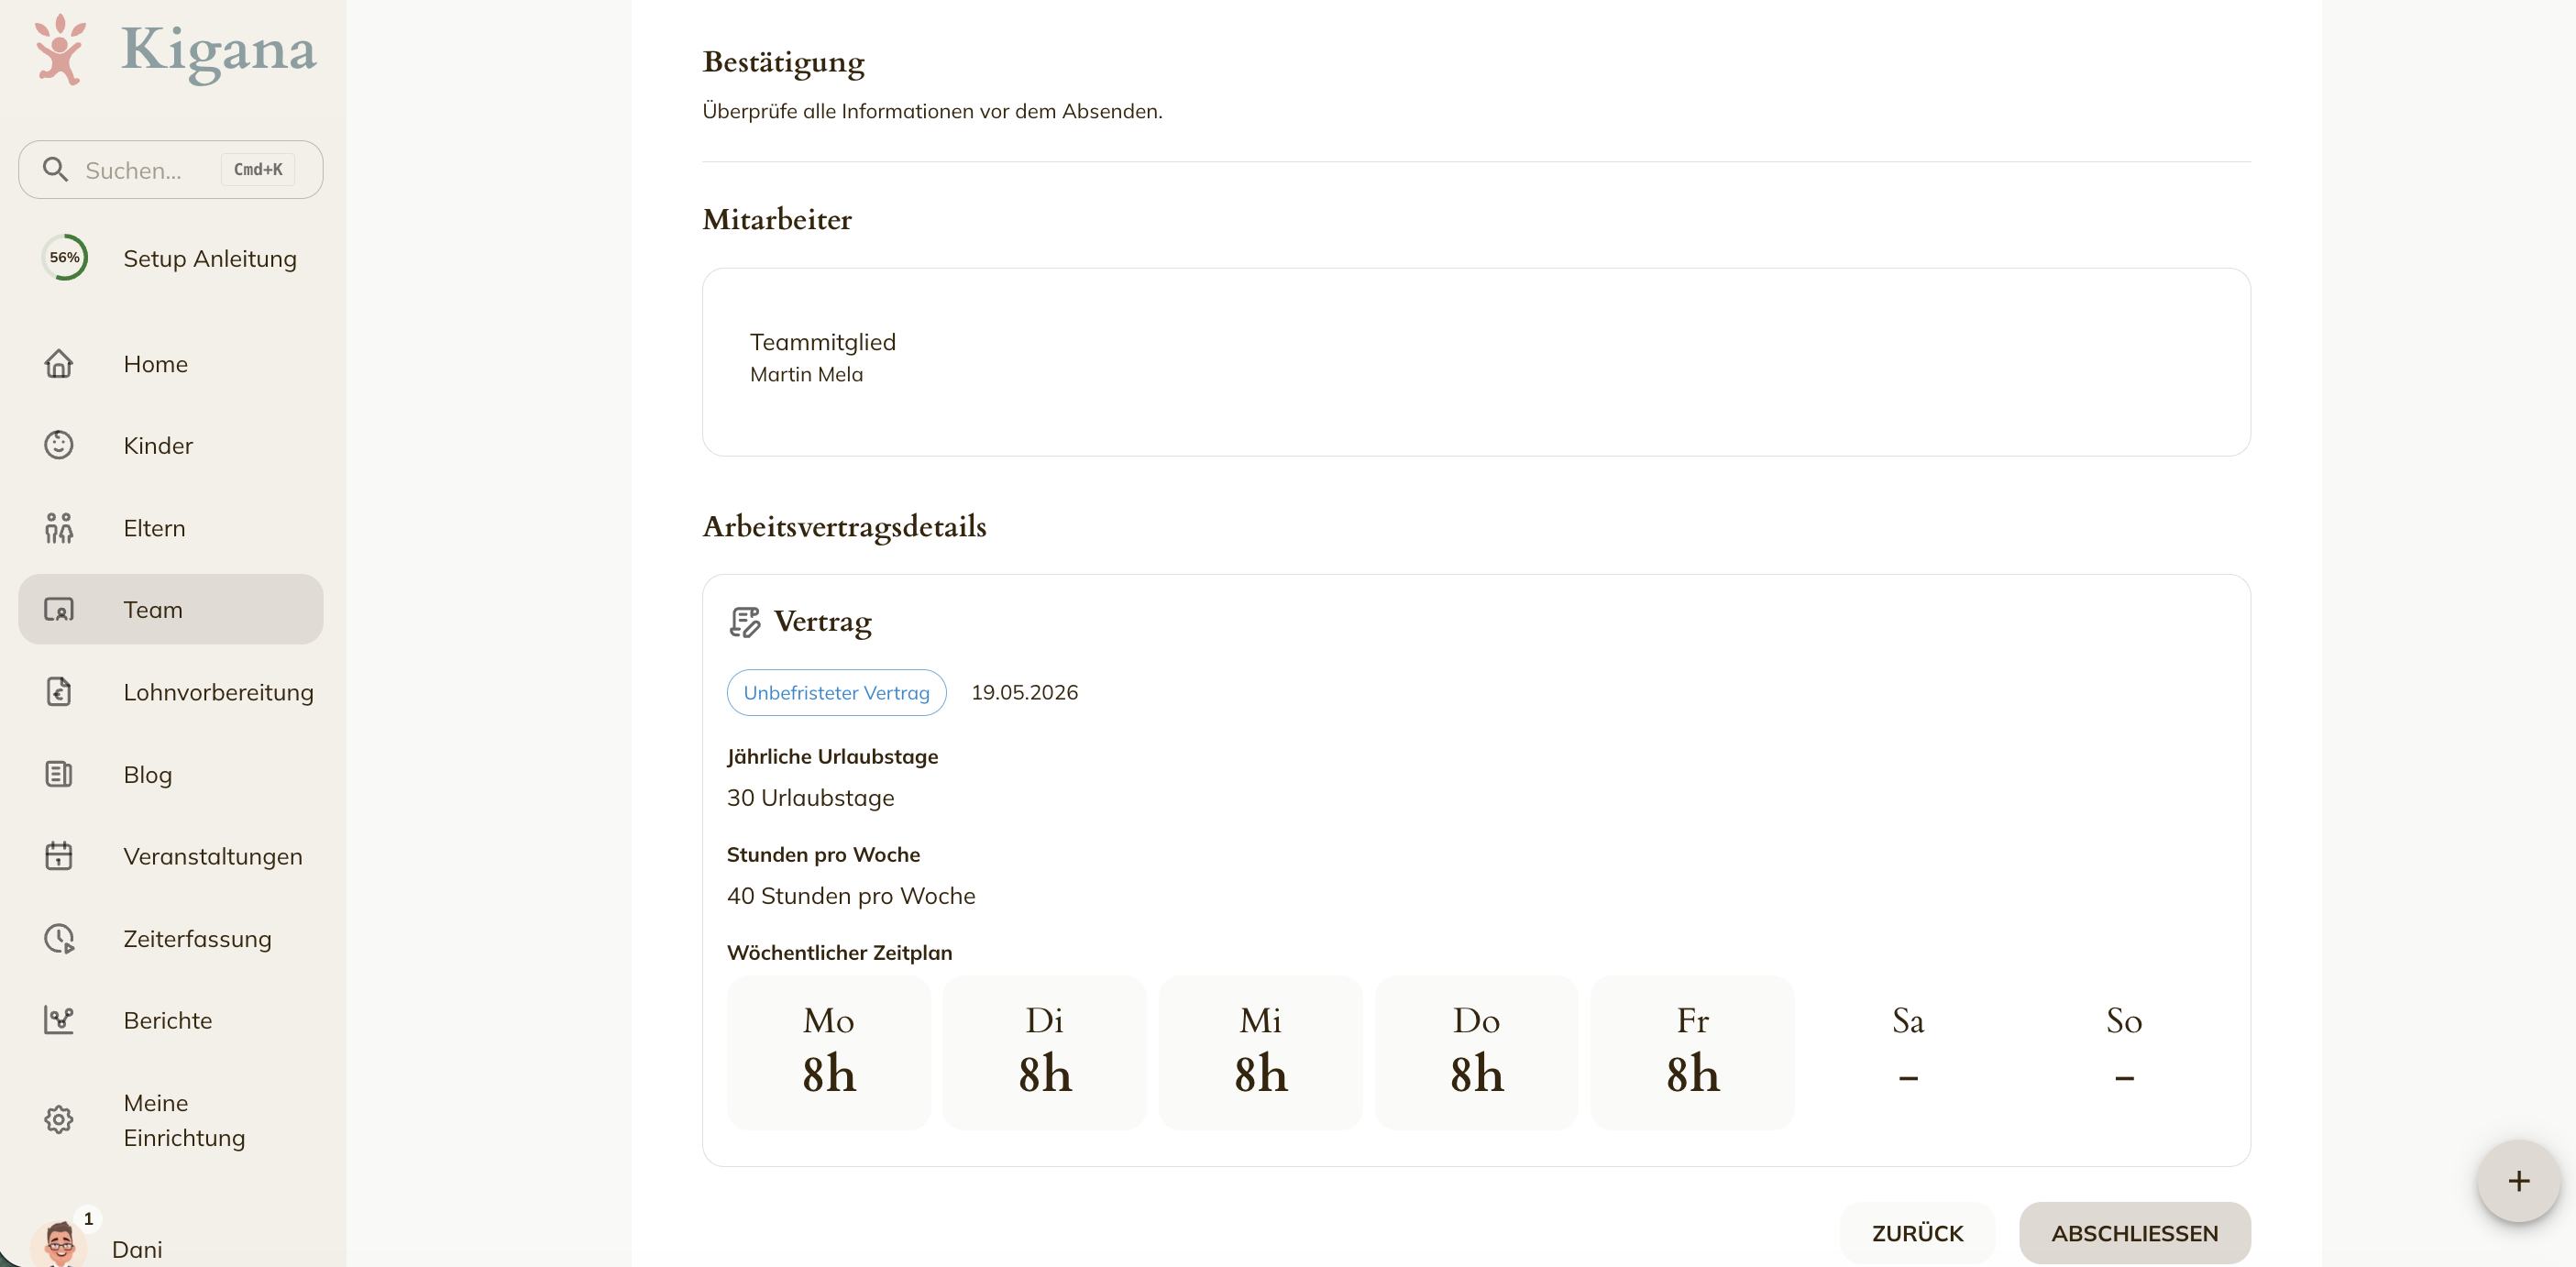Focus the Suchen search field
The width and height of the screenshot is (2576, 1267).
pos(171,170)
